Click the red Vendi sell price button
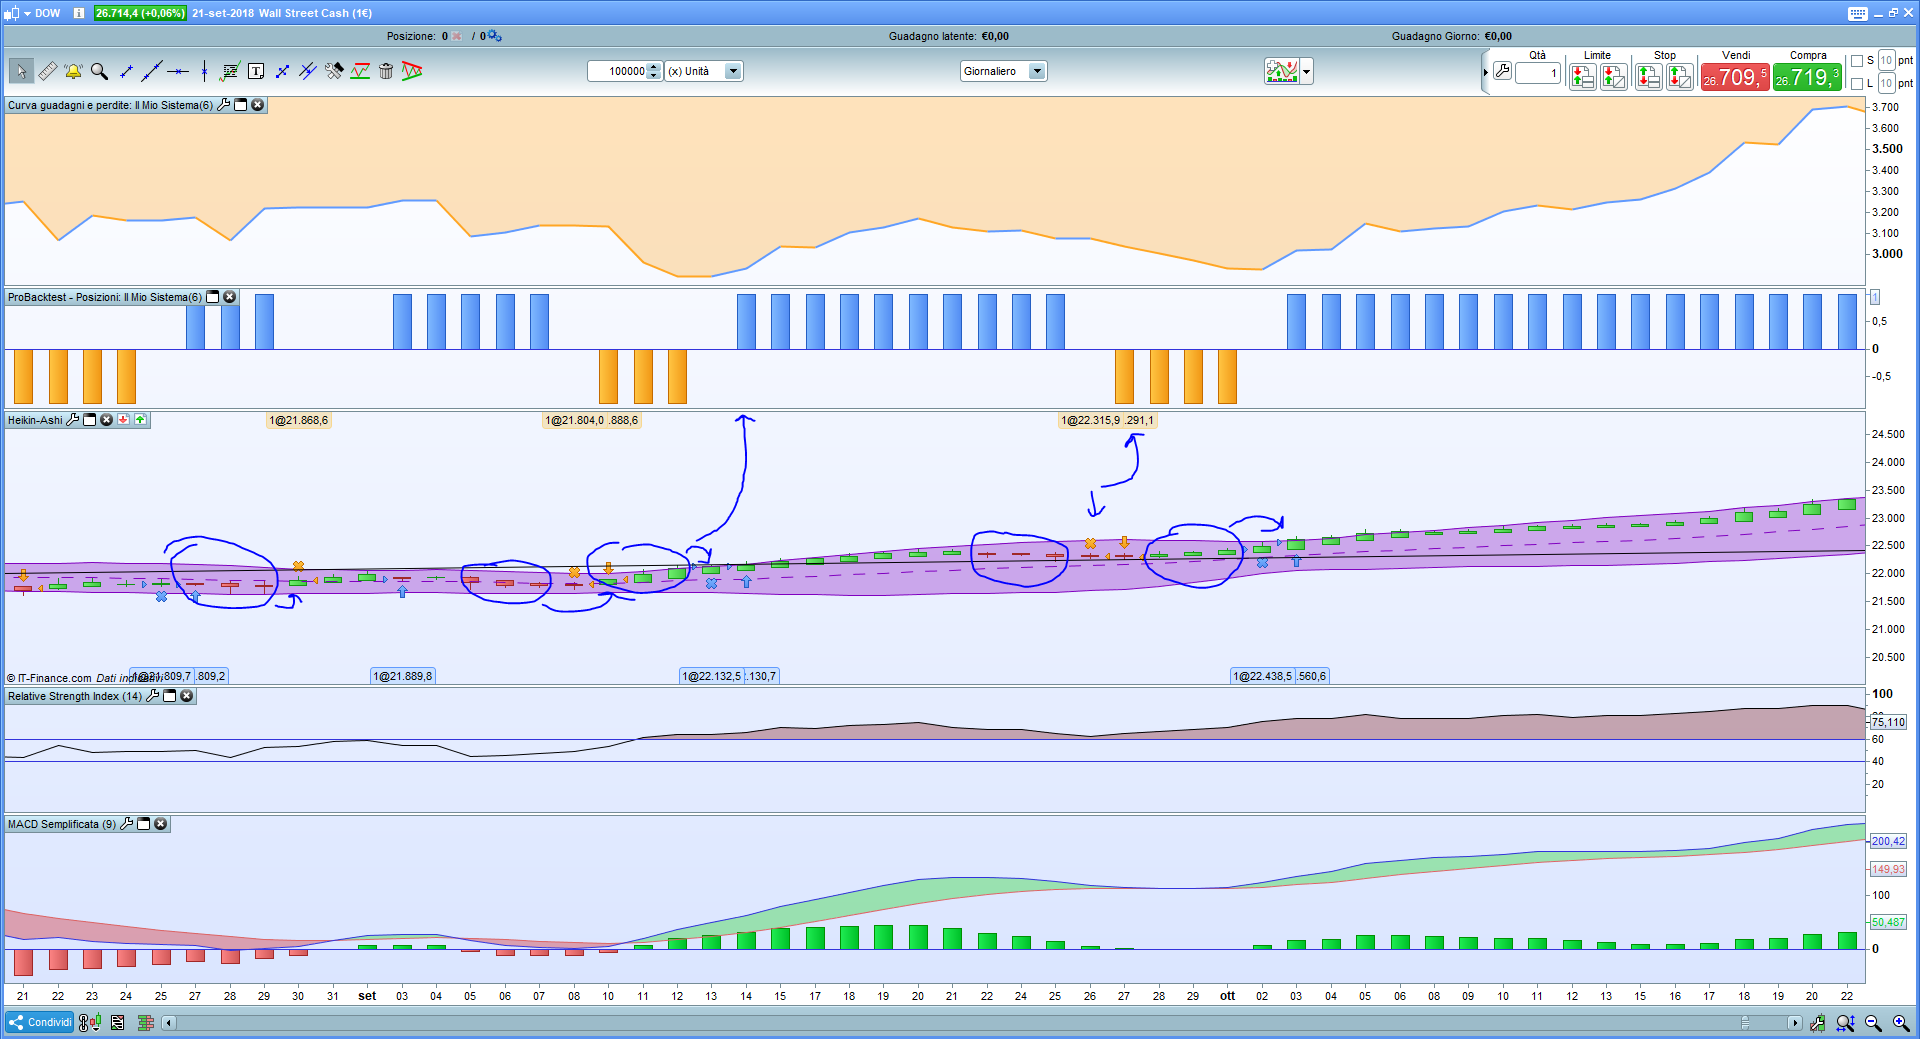Viewport: 1920px width, 1039px height. click(x=1735, y=77)
